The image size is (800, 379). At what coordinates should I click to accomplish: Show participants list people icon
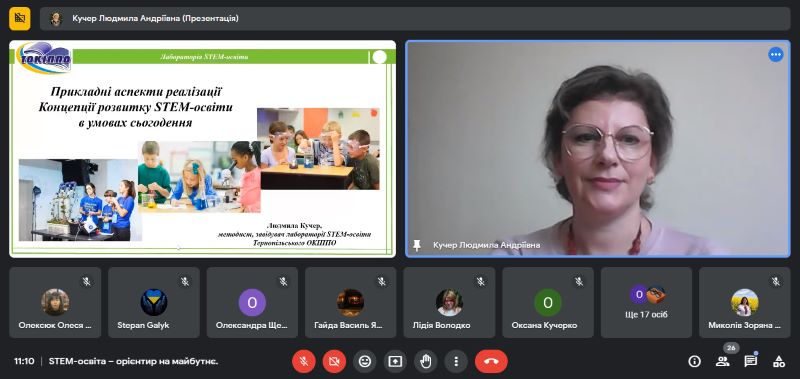722,362
